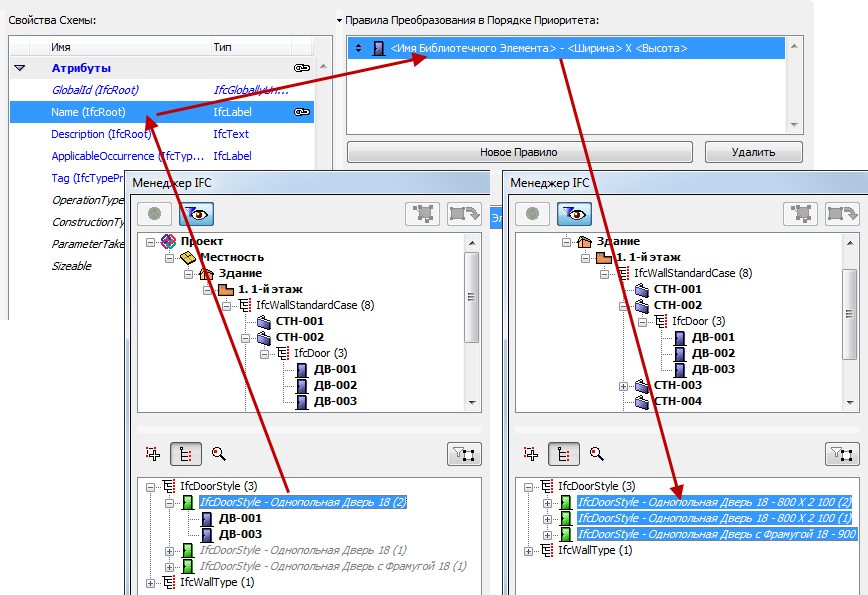Click green circle button in right Менеджер IFC
Image resolution: width=868 pixels, height=595 pixels.
533,214
